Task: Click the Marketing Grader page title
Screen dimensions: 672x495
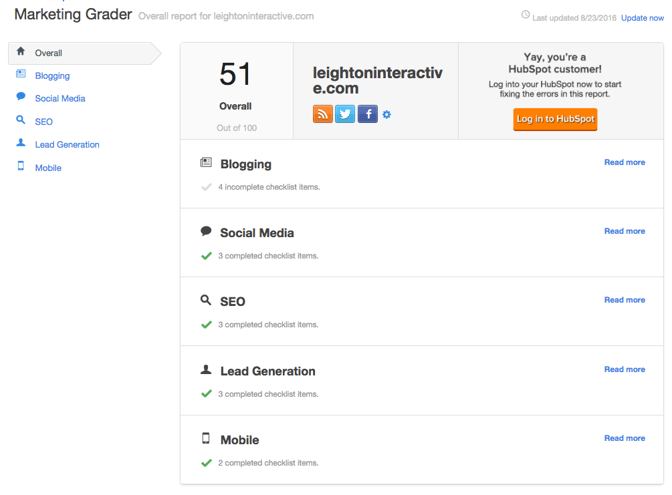Action: coord(73,15)
